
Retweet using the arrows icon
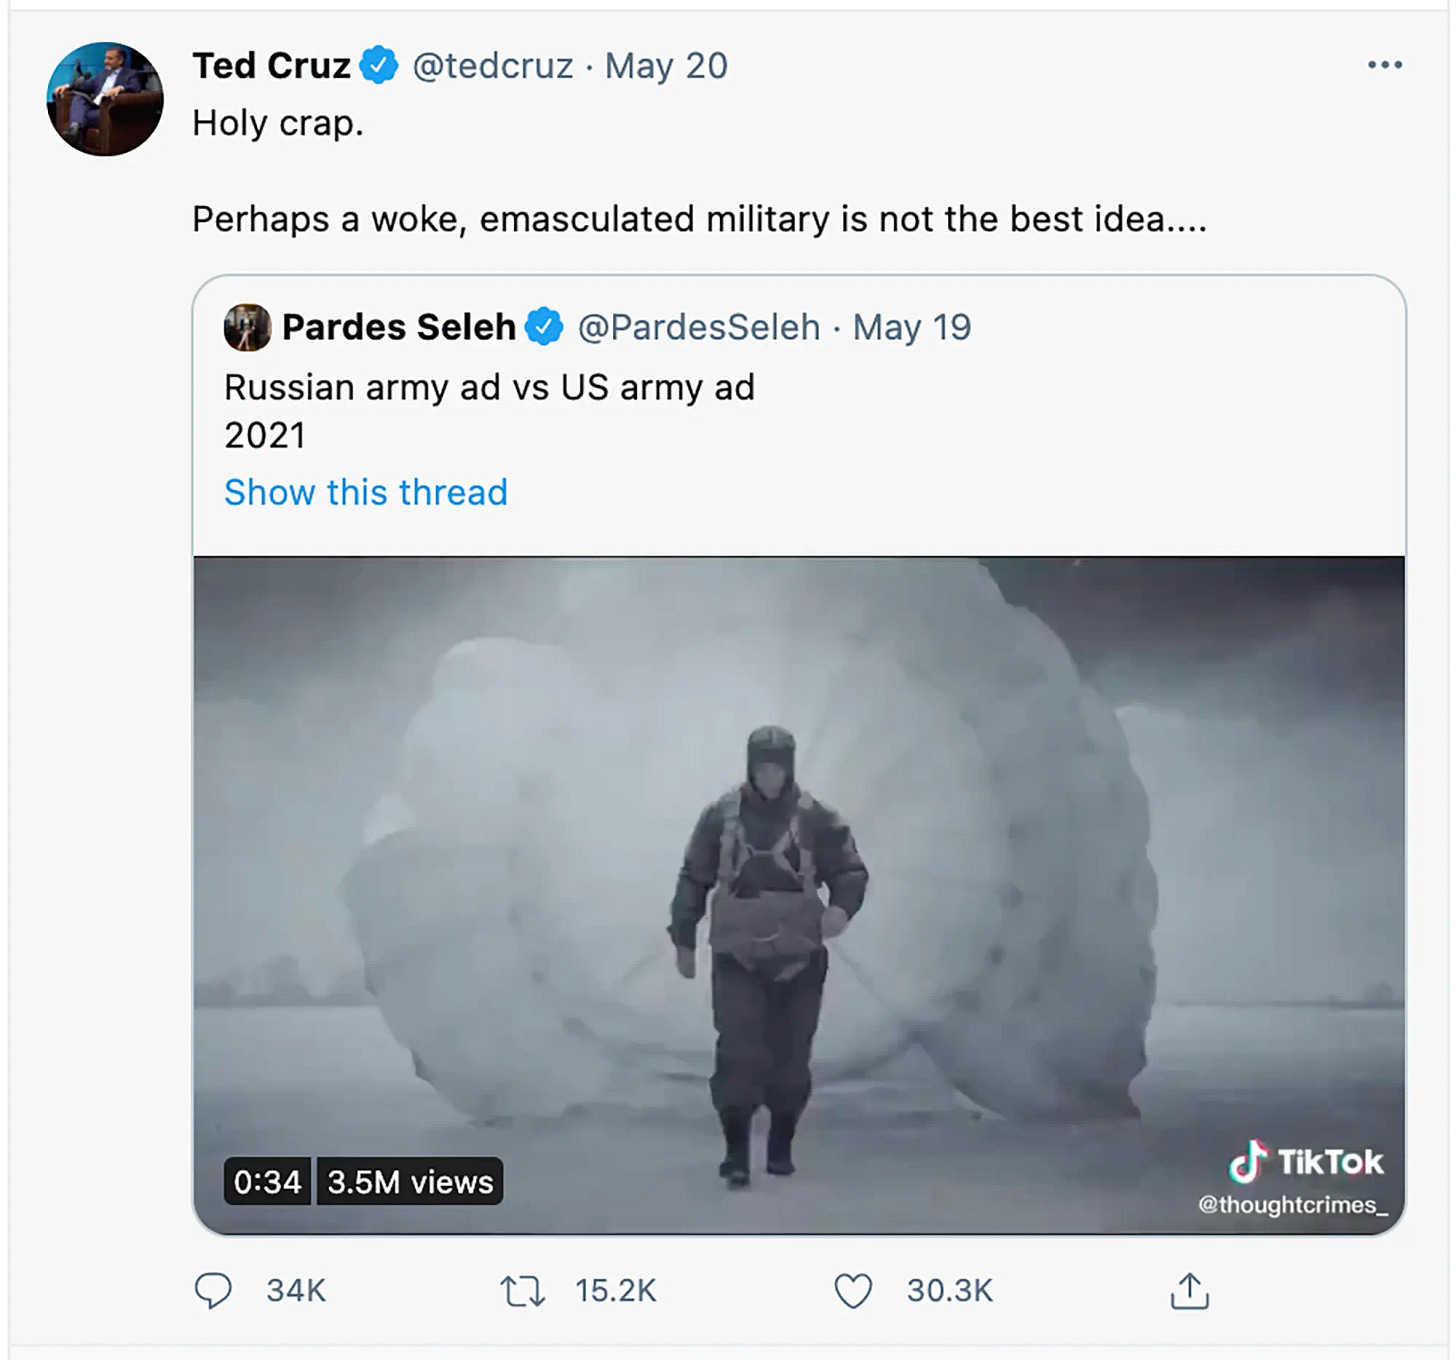(523, 1291)
